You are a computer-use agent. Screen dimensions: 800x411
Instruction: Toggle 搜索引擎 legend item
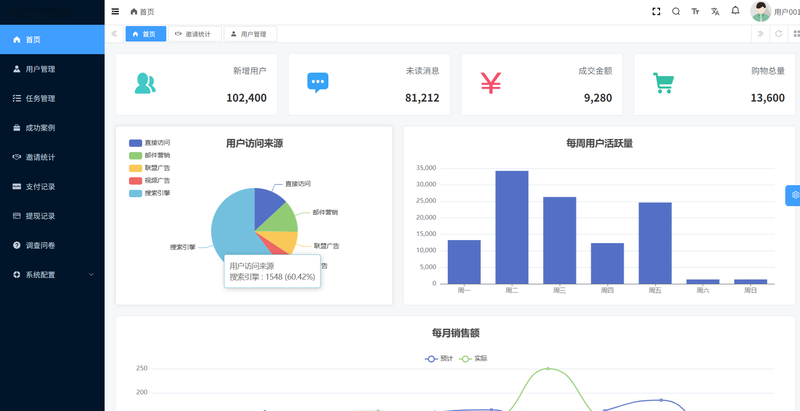click(x=149, y=193)
